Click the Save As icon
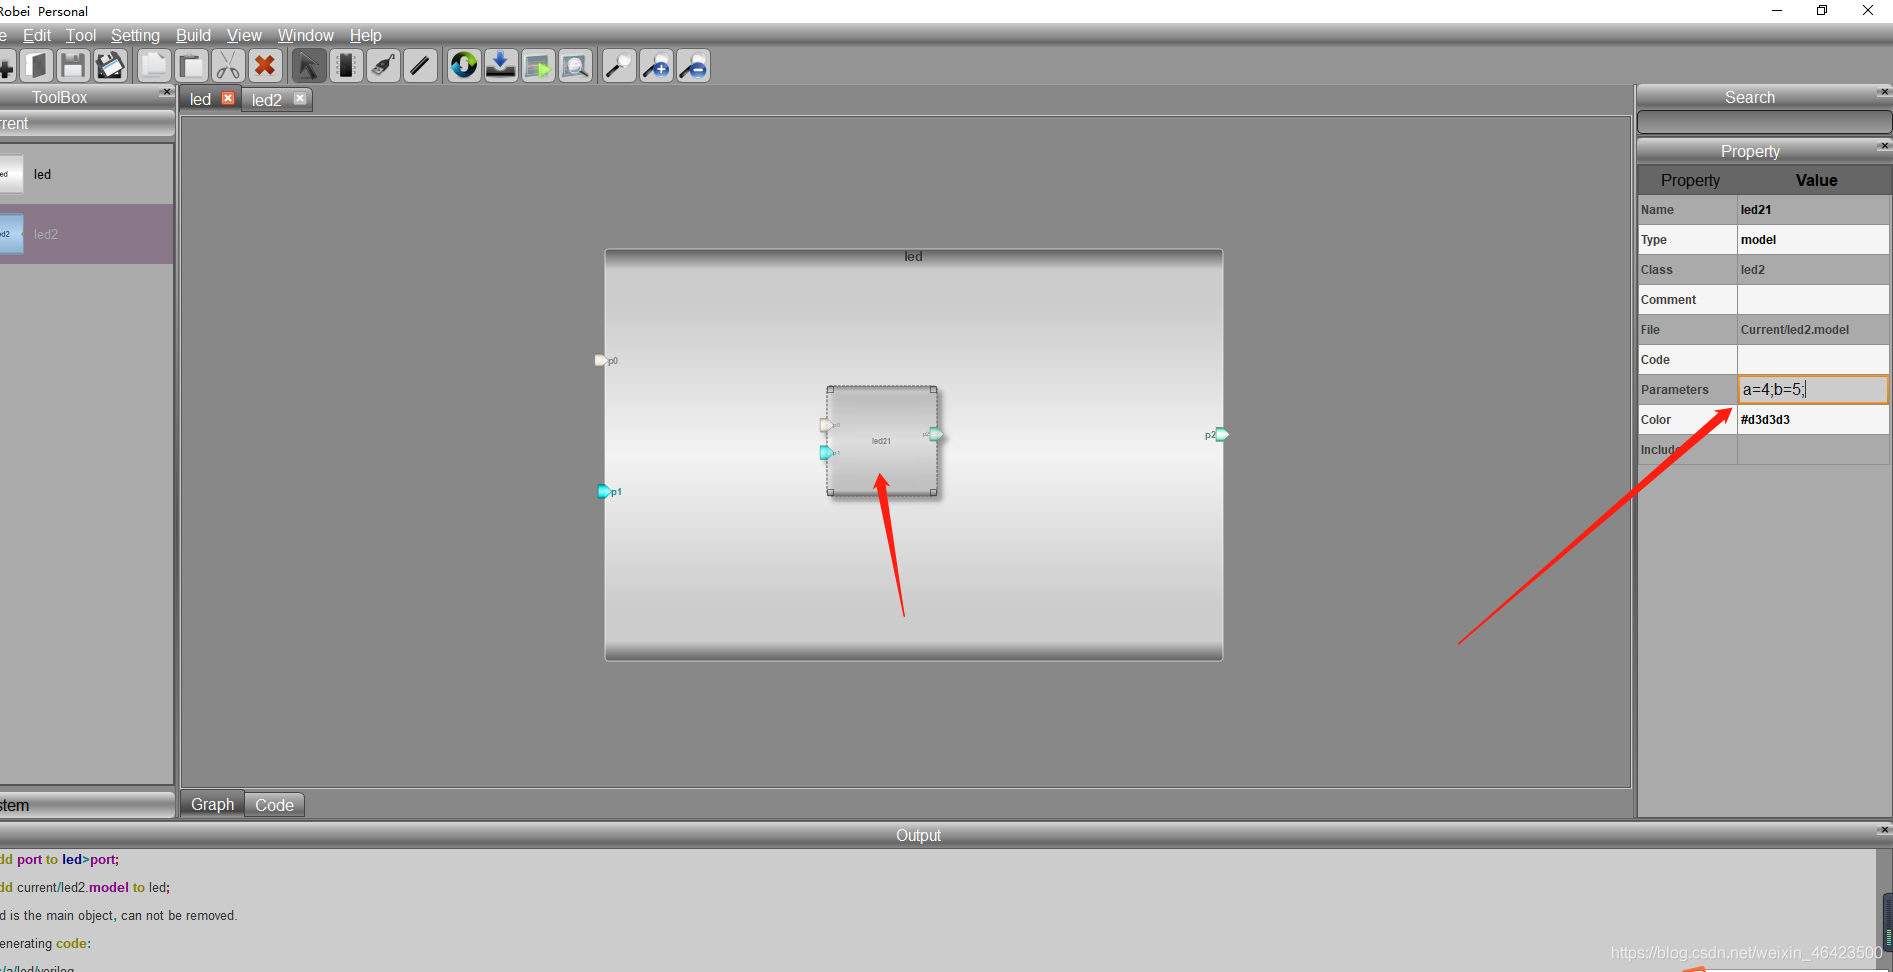The width and height of the screenshot is (1893, 972). [110, 66]
